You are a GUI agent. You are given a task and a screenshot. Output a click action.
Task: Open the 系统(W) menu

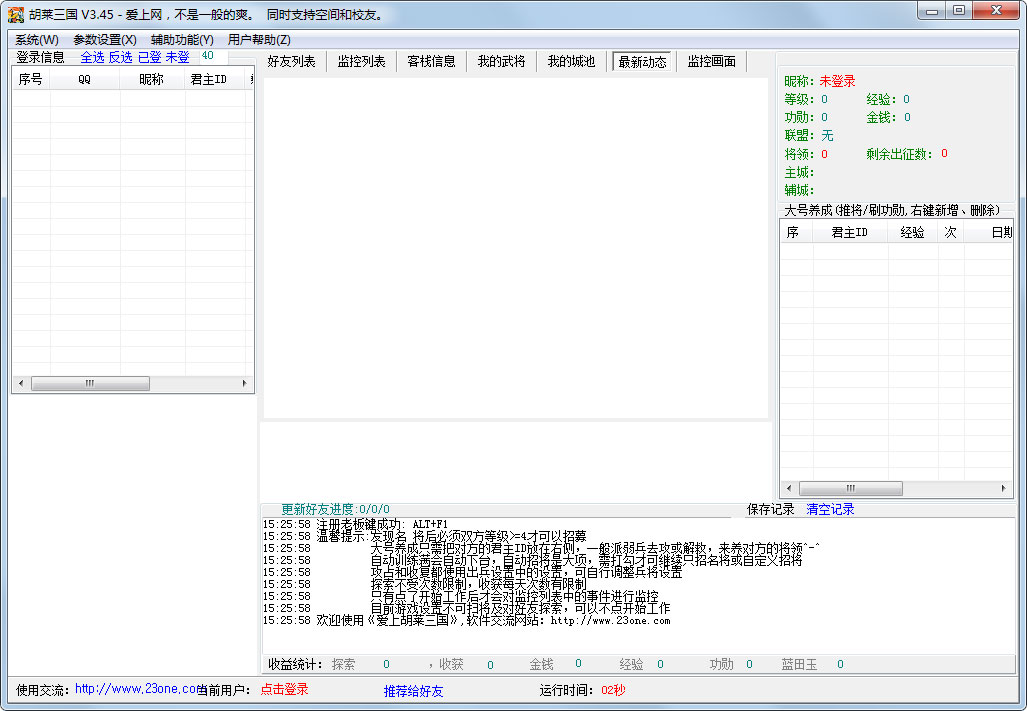pos(37,40)
